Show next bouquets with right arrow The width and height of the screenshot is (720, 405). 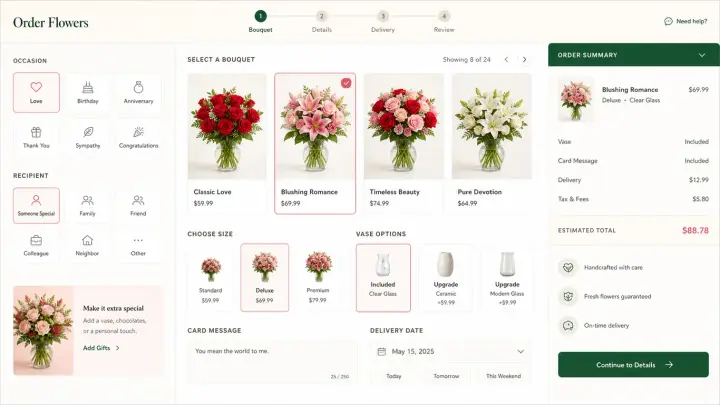(524, 60)
